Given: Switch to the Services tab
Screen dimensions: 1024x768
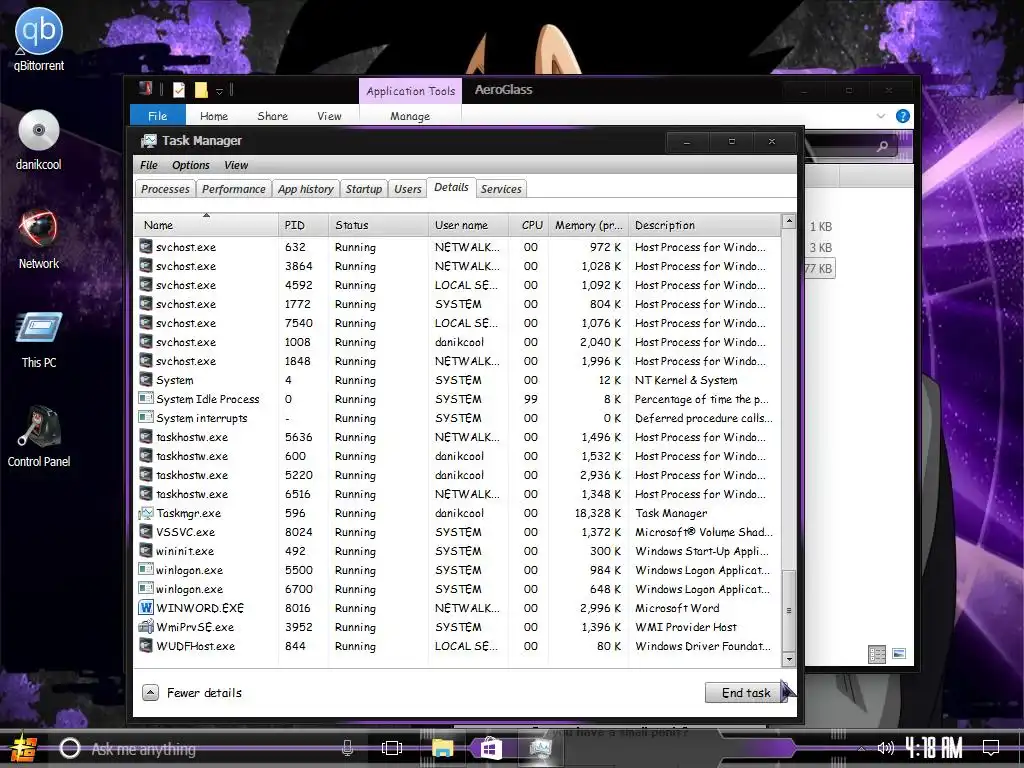Looking at the screenshot, I should tap(501, 189).
